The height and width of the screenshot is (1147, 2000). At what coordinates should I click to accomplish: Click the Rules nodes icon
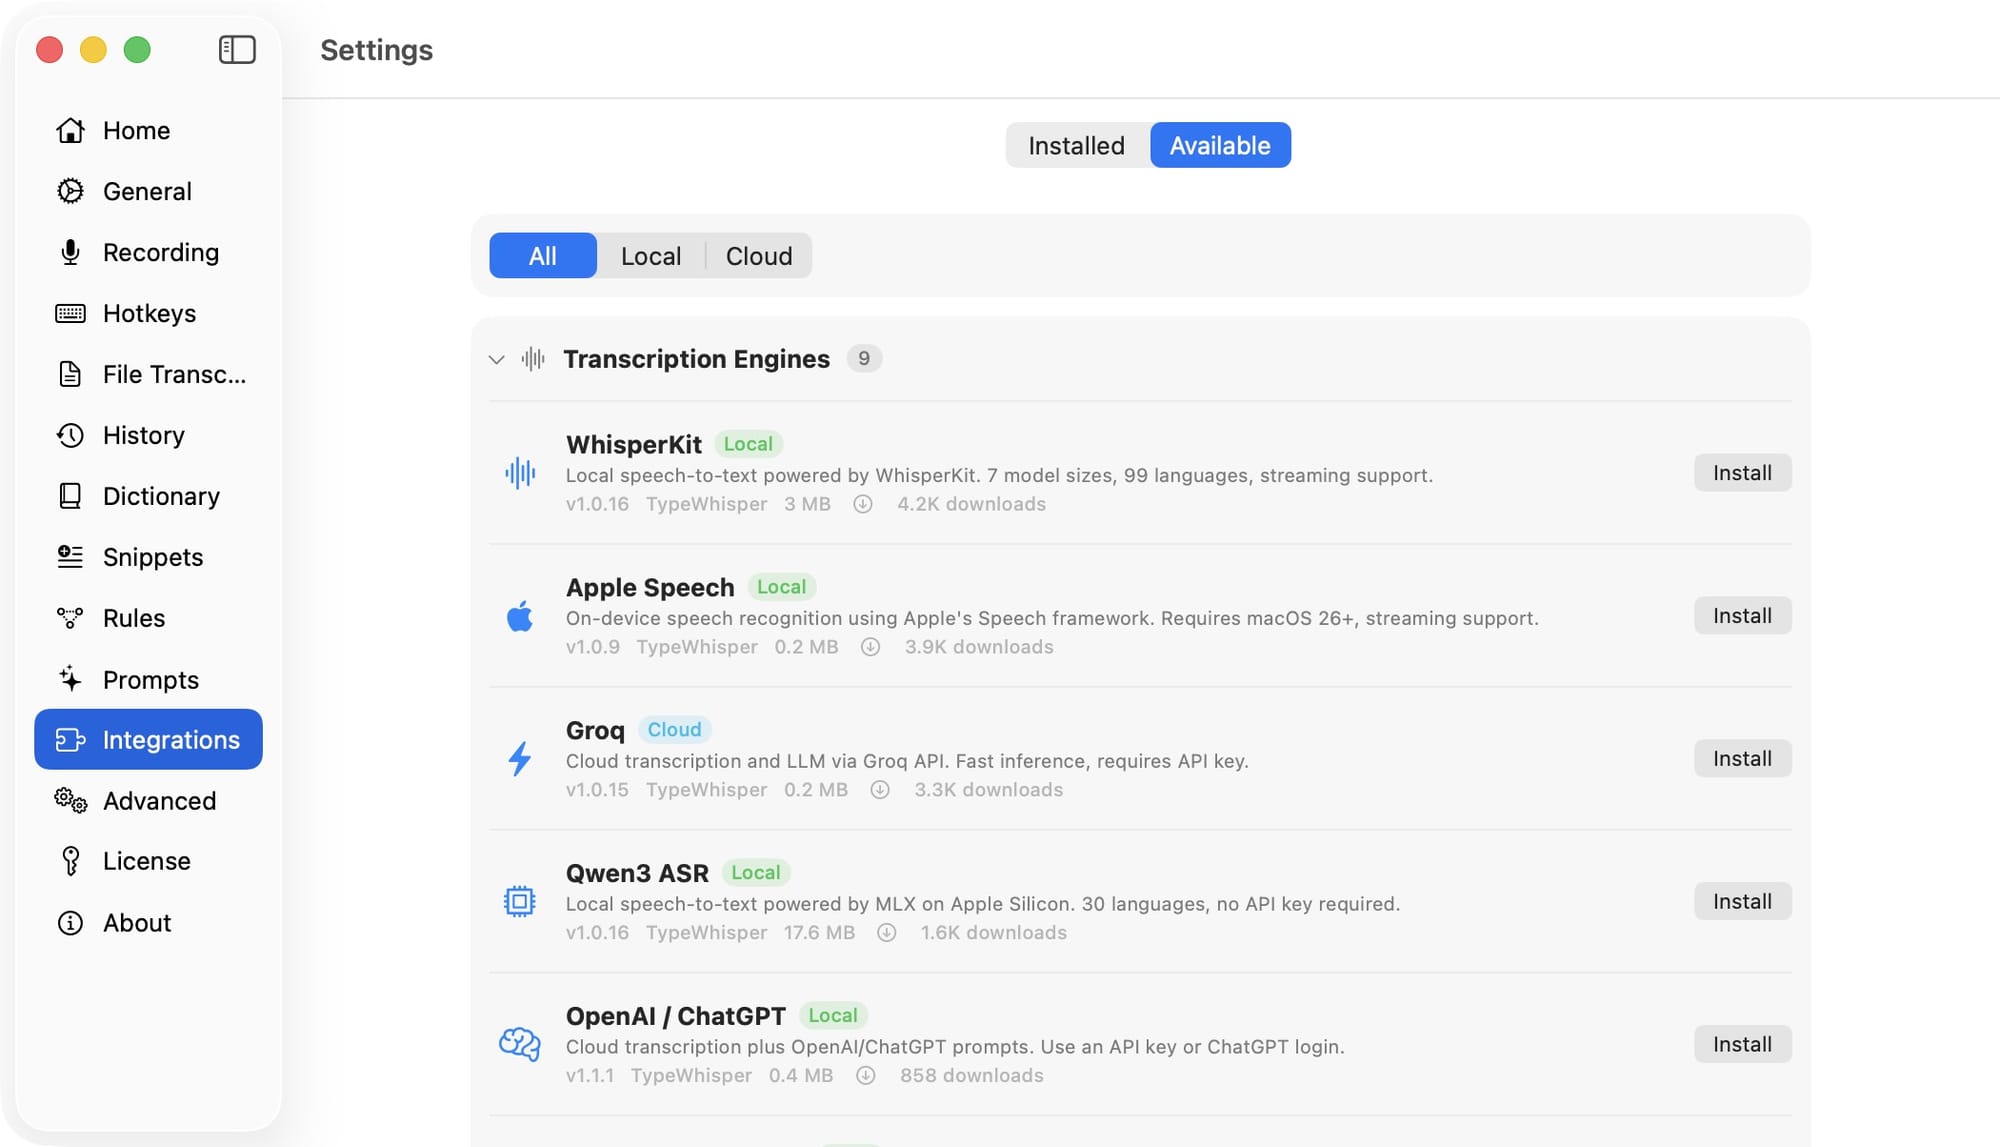[70, 618]
